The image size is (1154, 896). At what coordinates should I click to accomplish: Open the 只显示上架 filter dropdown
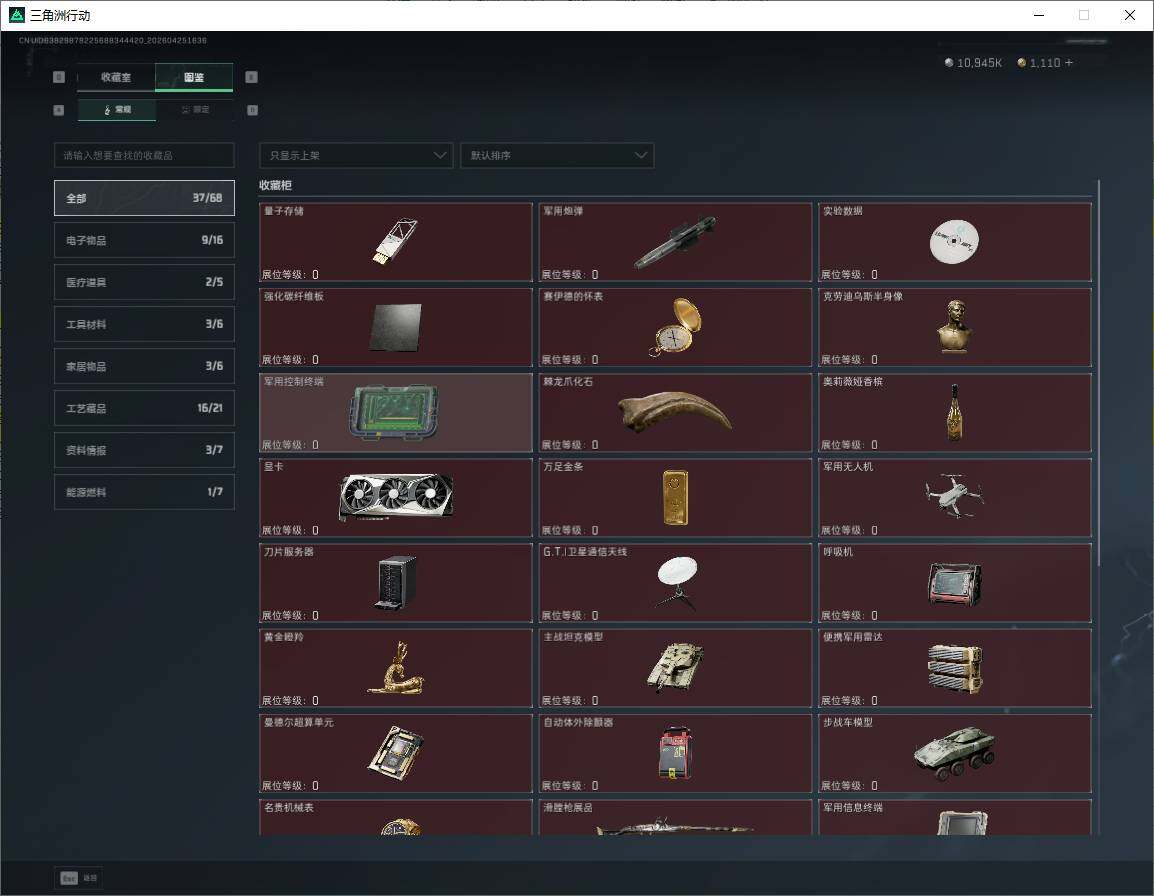[x=356, y=155]
